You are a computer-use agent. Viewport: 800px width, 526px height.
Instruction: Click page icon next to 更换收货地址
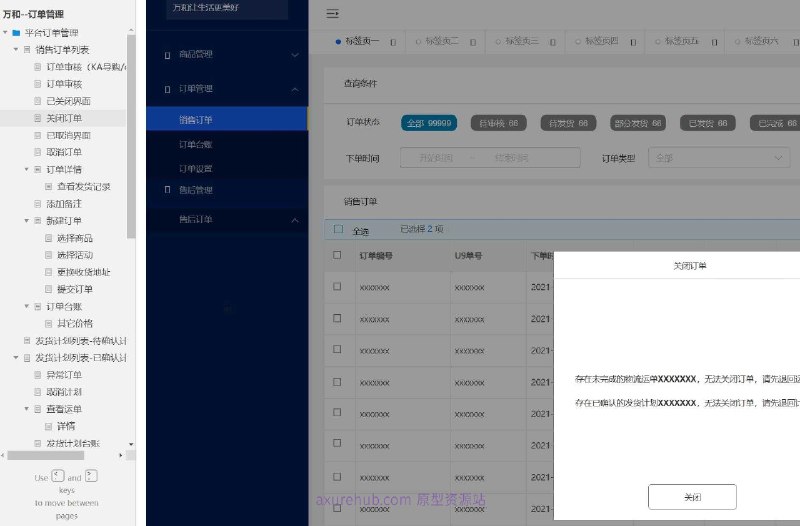tap(48, 272)
